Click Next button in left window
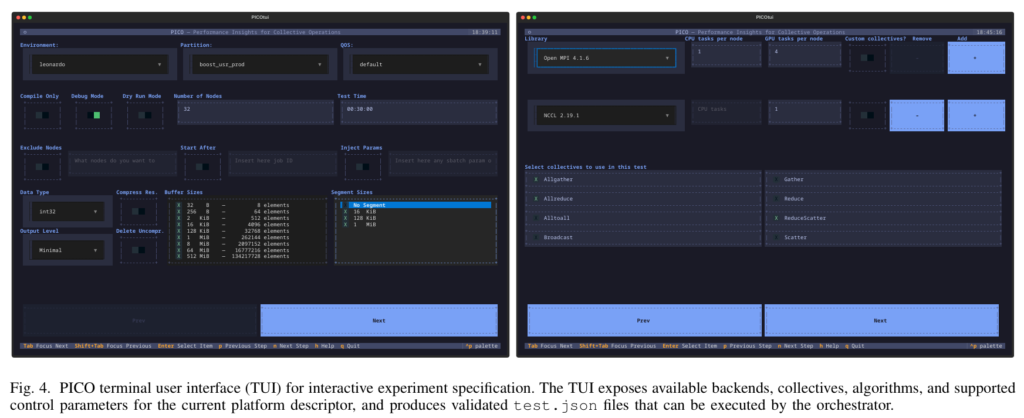This screenshot has width=1024, height=418. point(378,321)
